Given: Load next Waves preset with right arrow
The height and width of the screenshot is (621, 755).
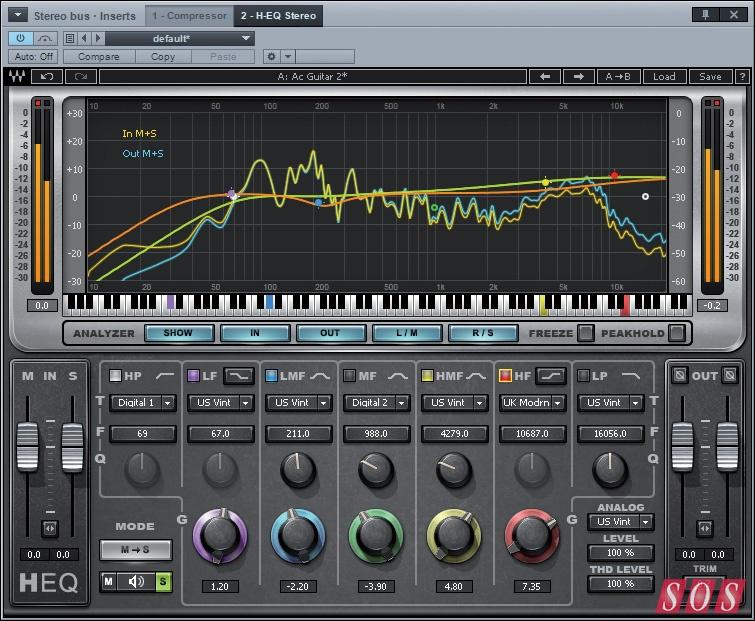Looking at the screenshot, I should click(x=578, y=77).
